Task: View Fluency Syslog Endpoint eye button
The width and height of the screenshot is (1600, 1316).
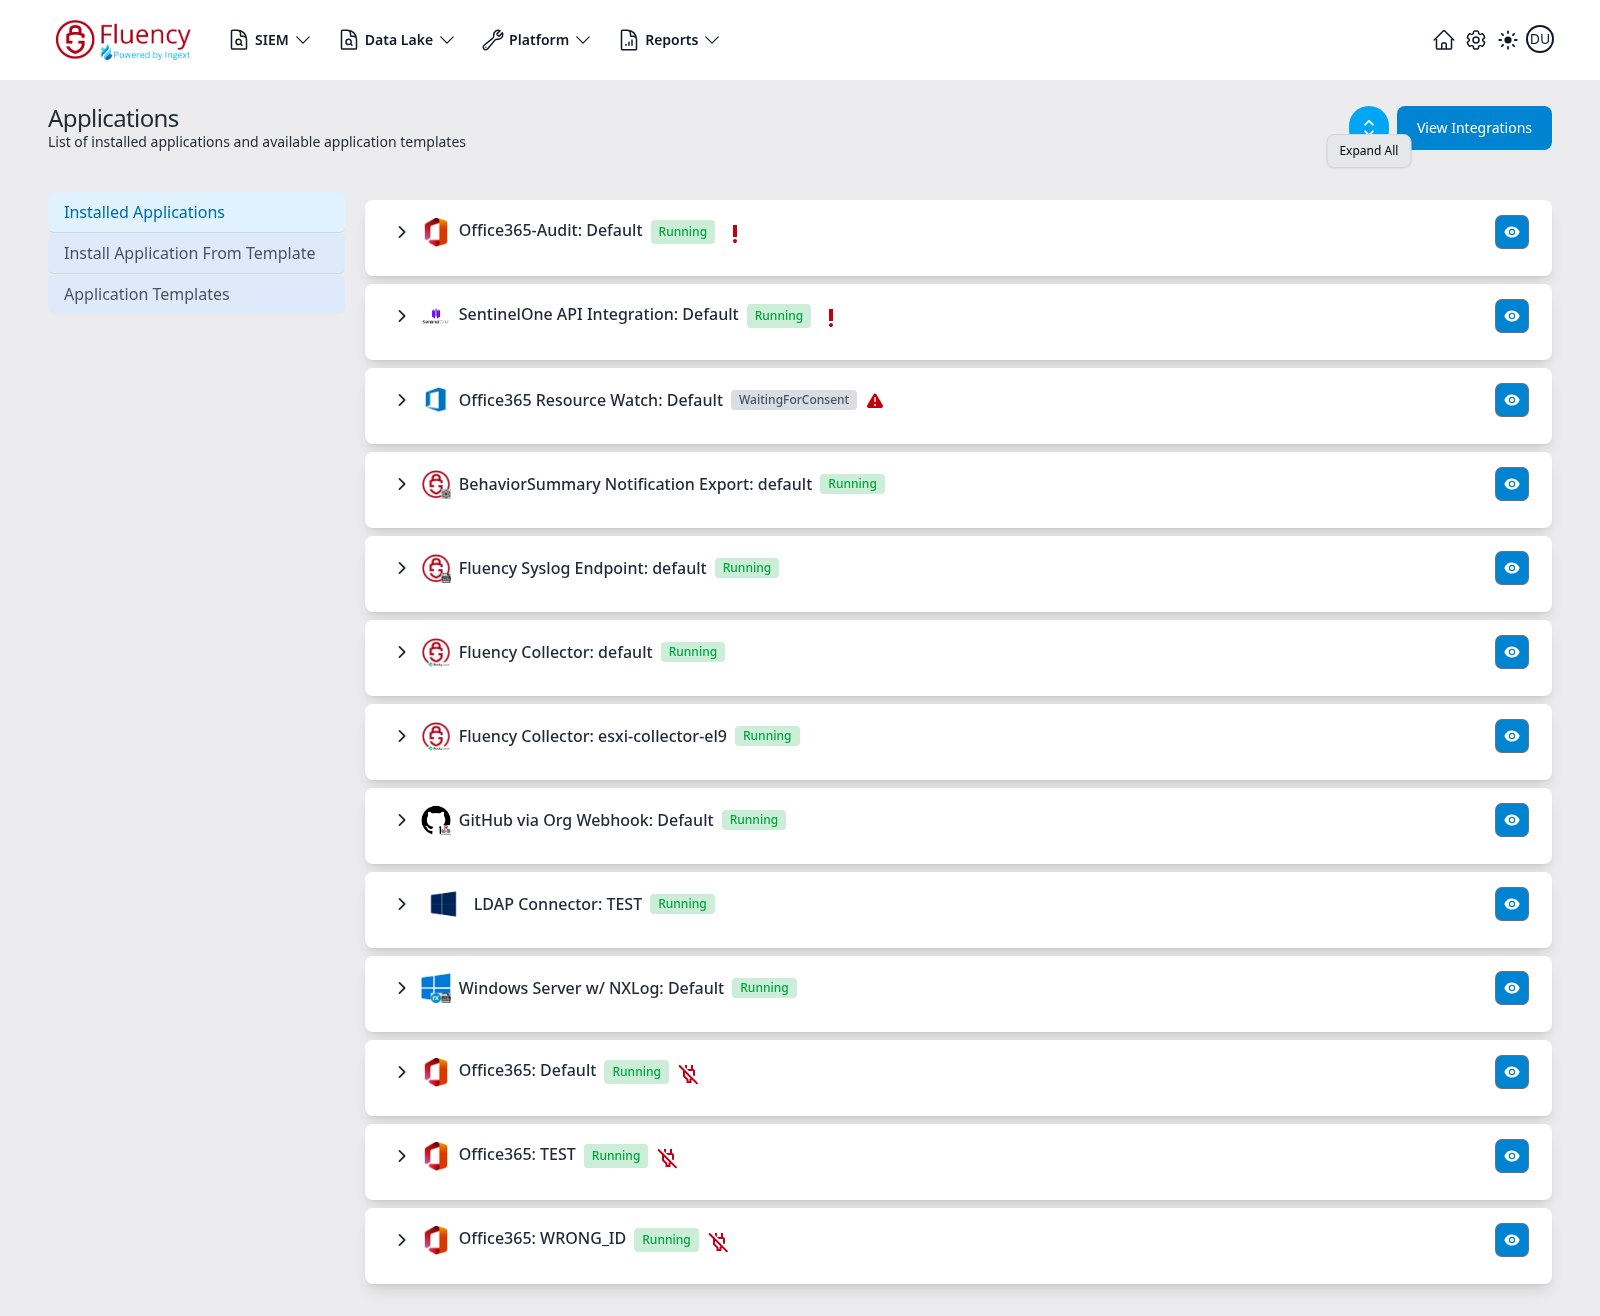Action: [x=1512, y=568]
